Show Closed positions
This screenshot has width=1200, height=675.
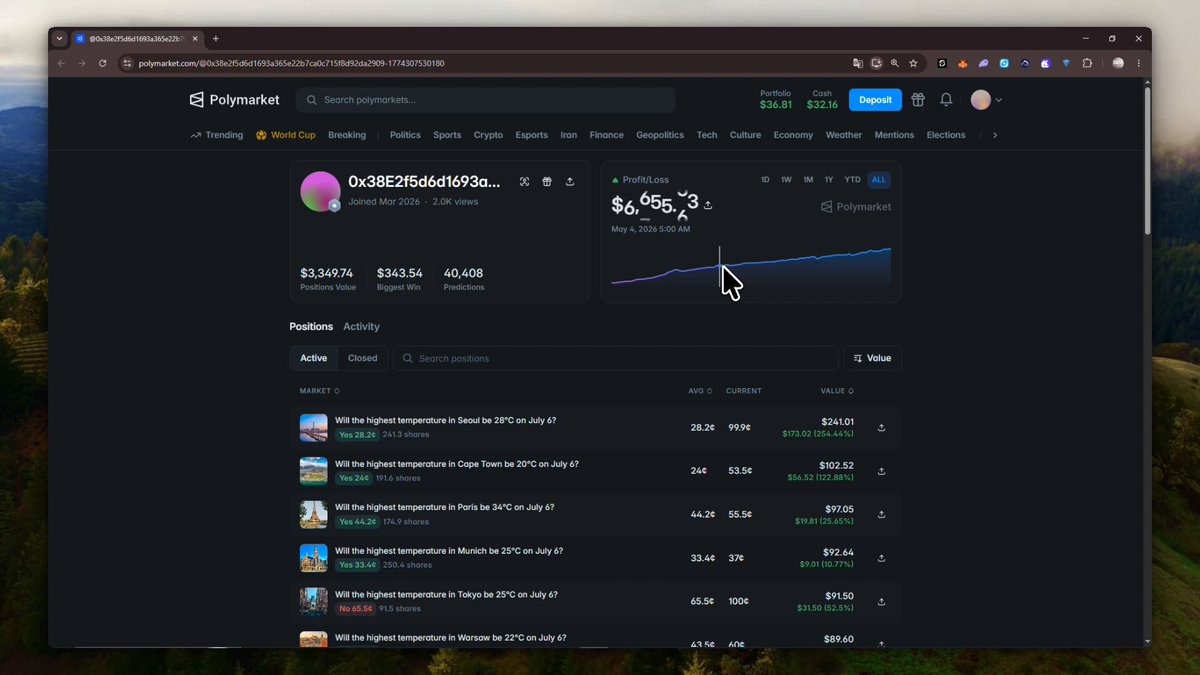point(362,358)
